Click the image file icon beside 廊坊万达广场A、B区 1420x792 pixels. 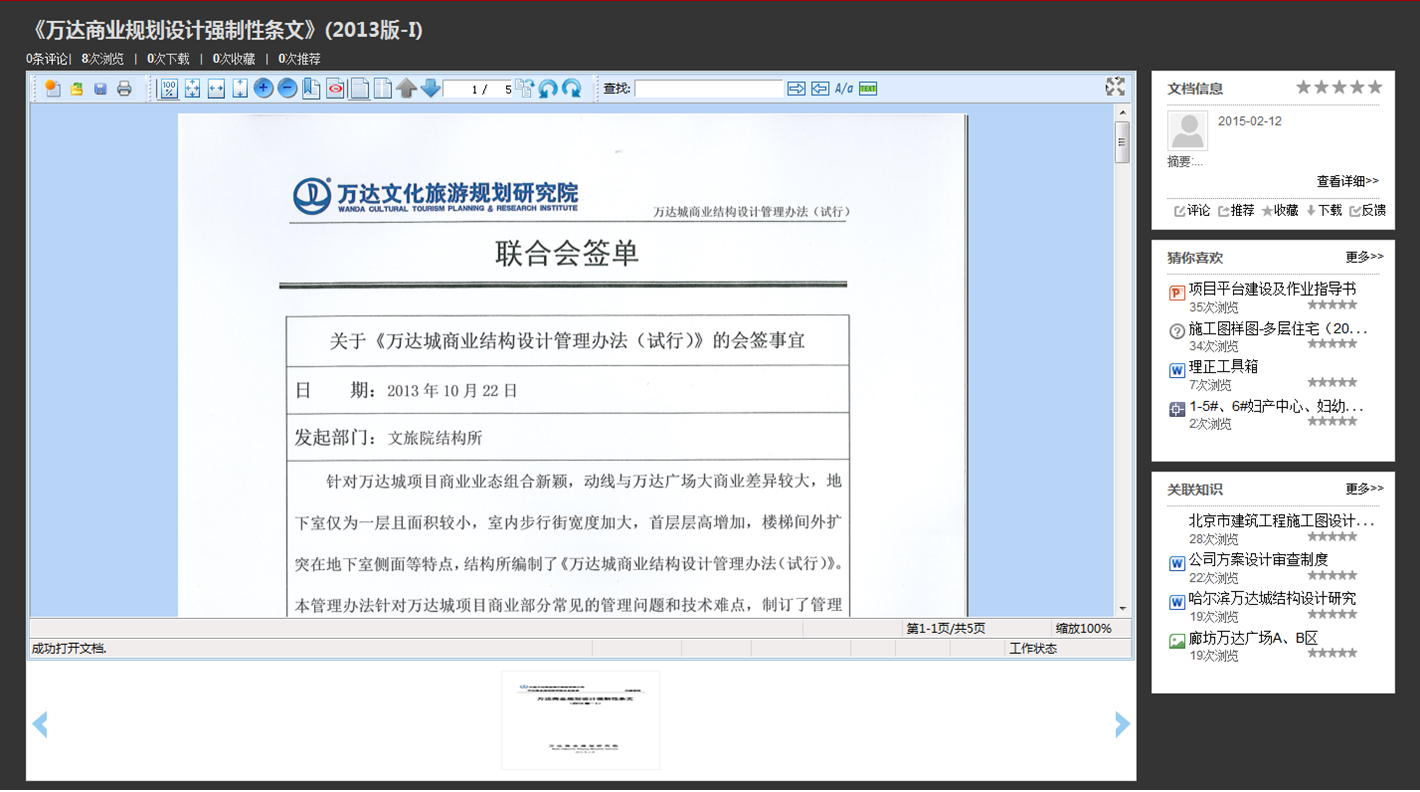(1177, 642)
